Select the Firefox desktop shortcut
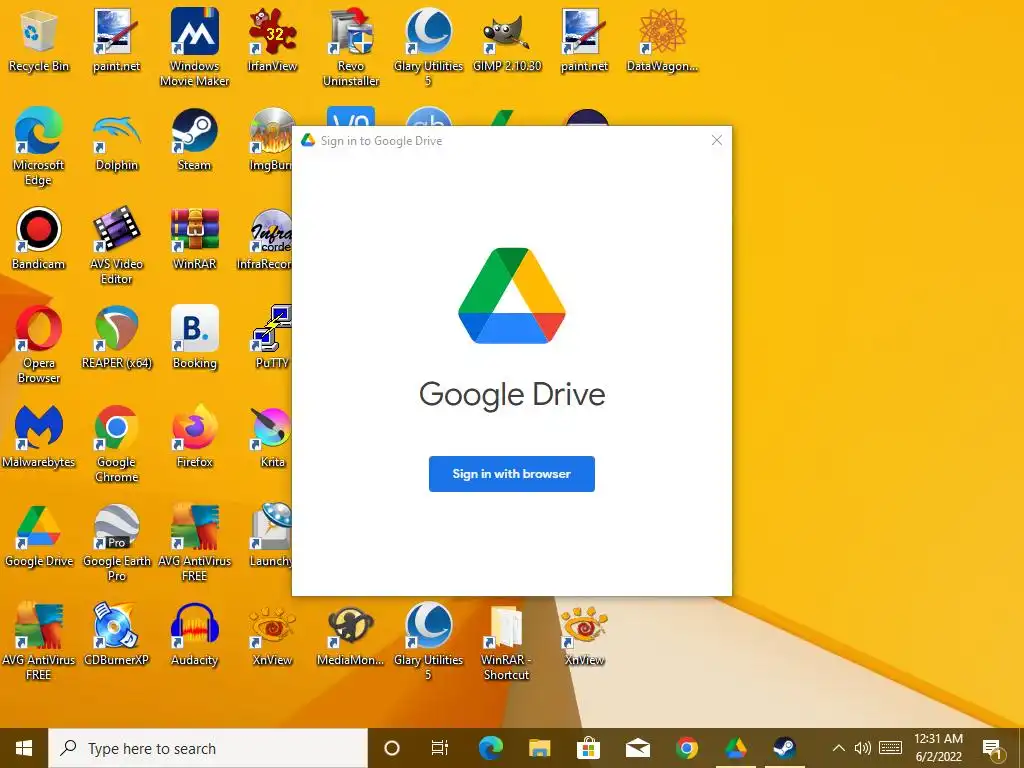The width and height of the screenshot is (1024, 768). point(195,438)
